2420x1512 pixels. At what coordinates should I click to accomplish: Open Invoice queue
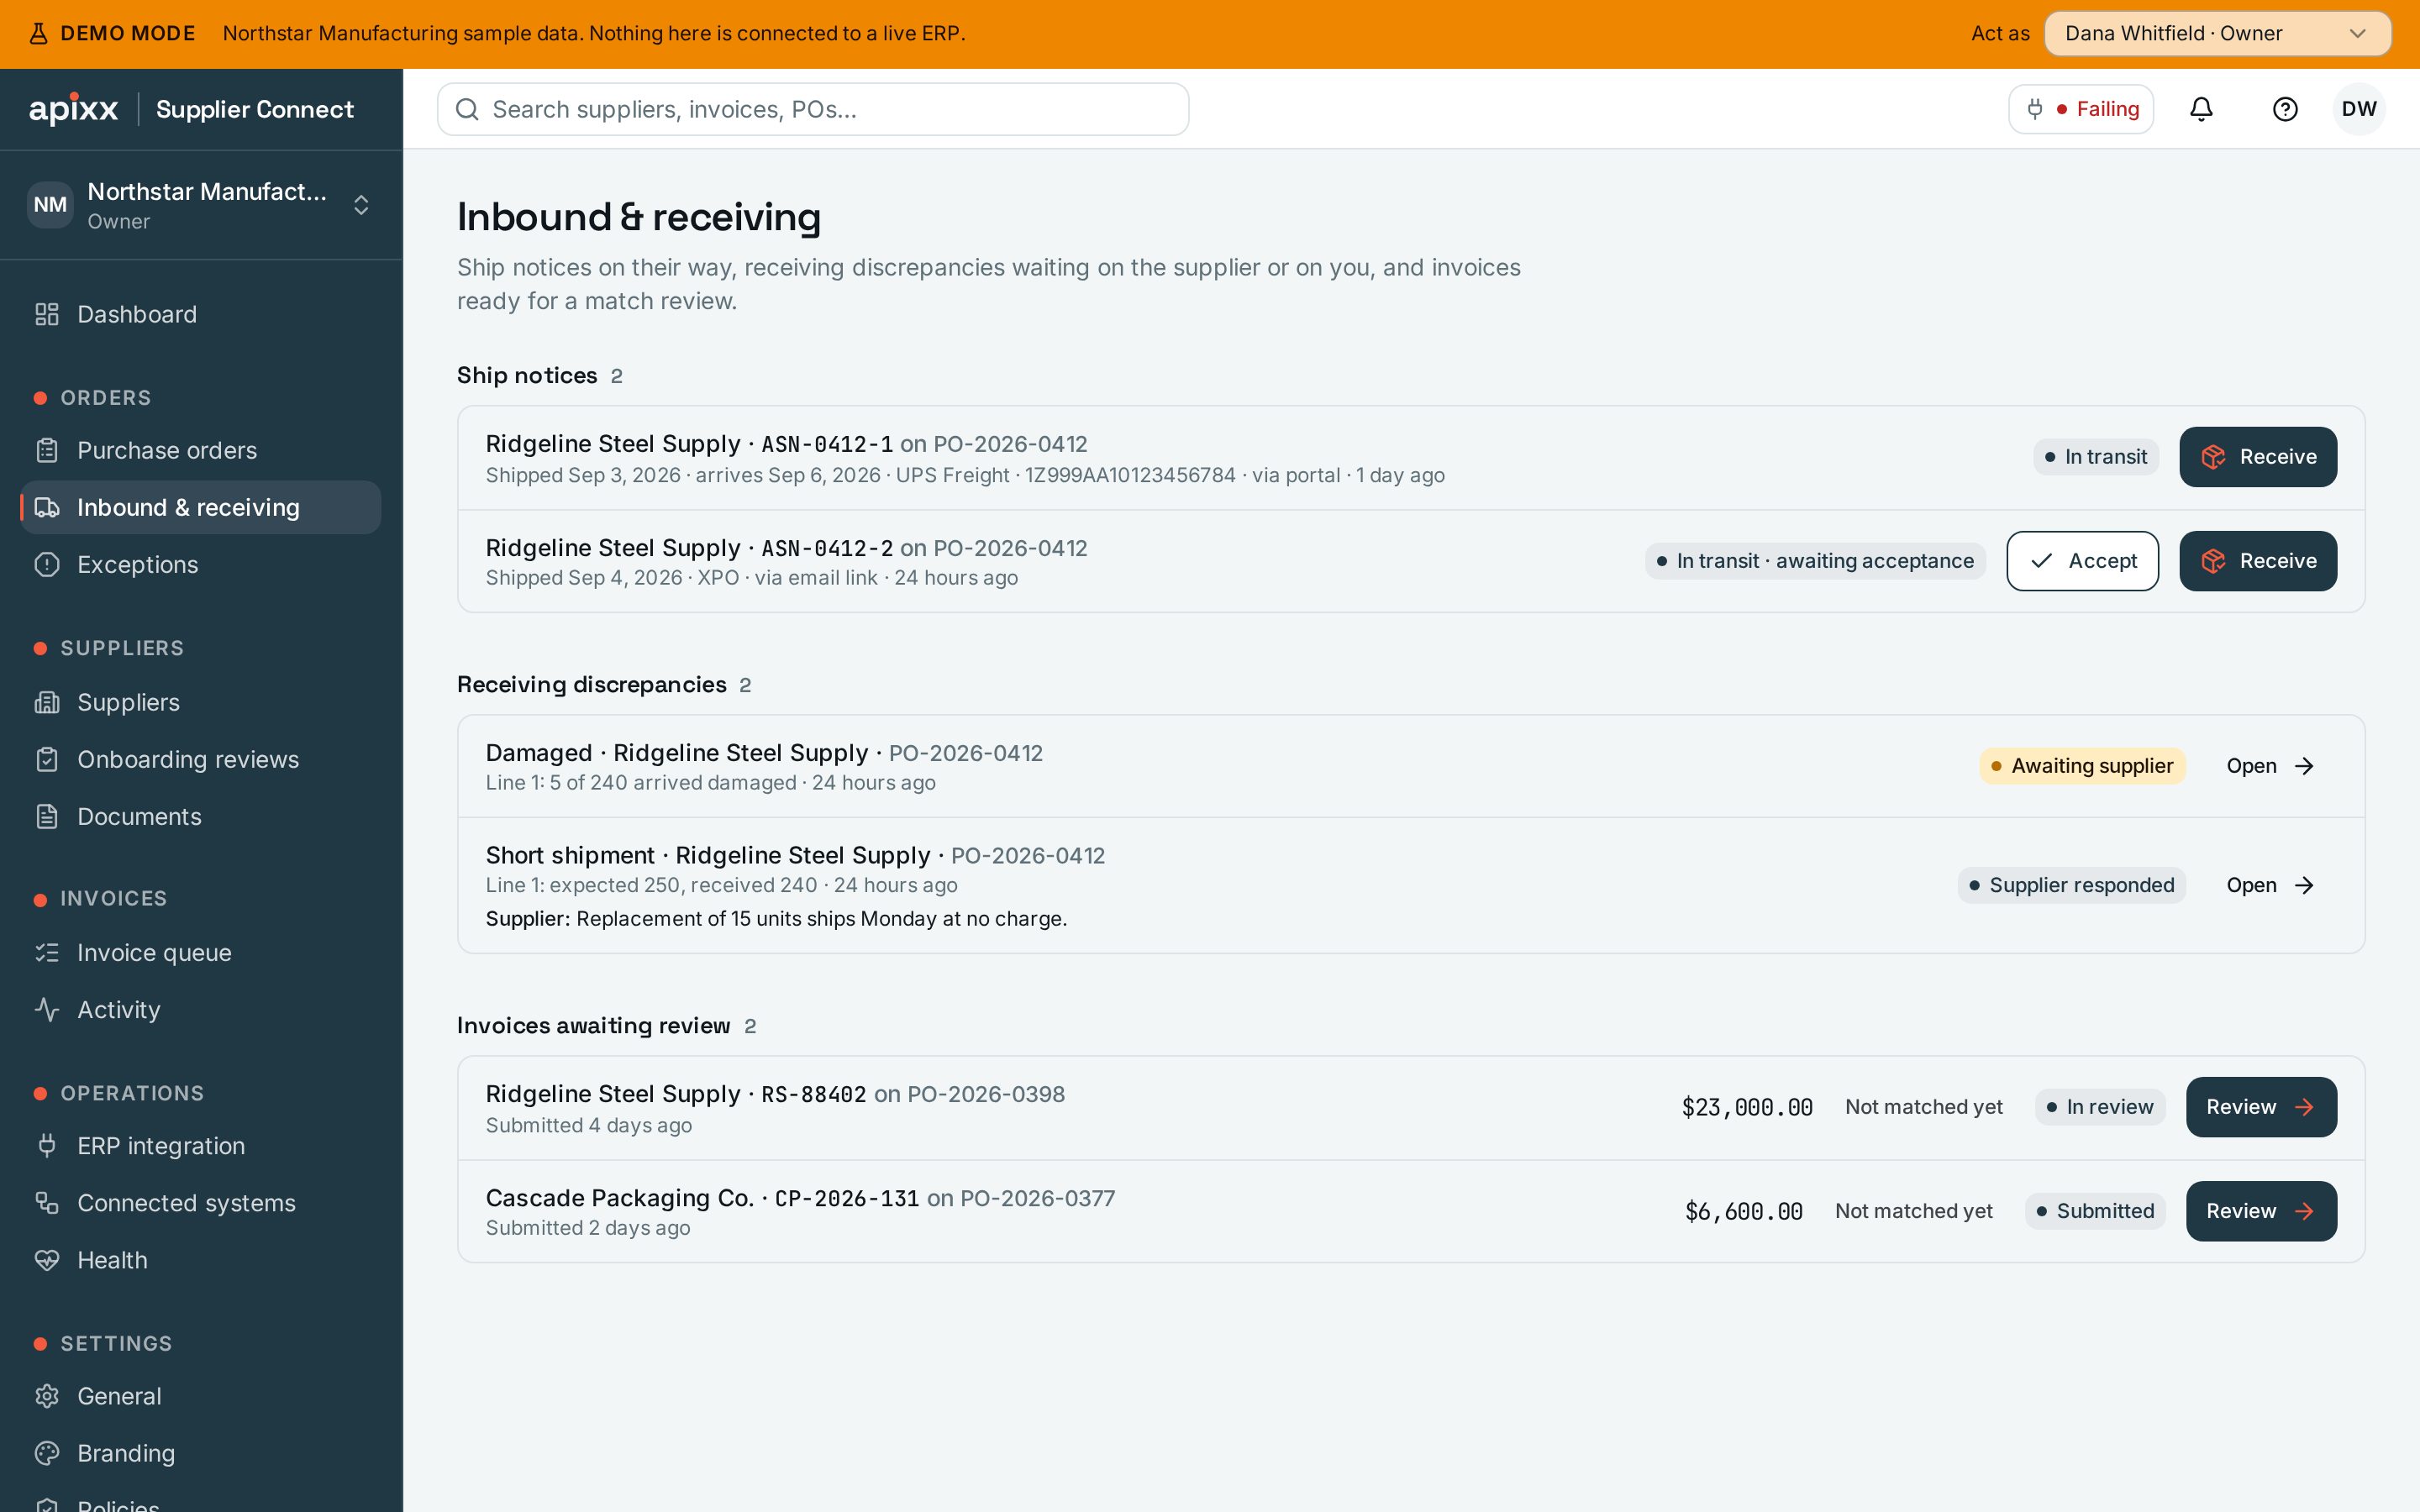[x=201, y=952]
